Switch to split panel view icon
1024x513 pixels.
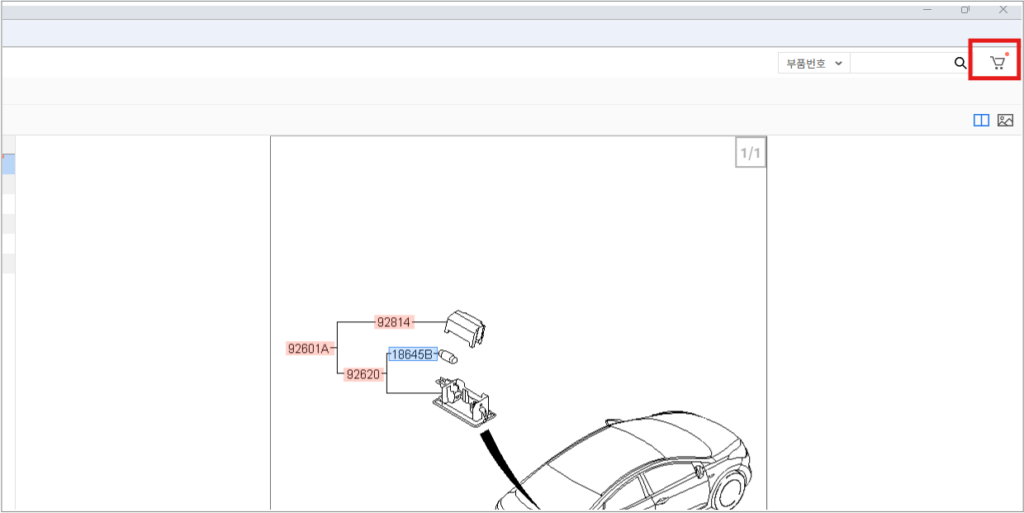(981, 120)
